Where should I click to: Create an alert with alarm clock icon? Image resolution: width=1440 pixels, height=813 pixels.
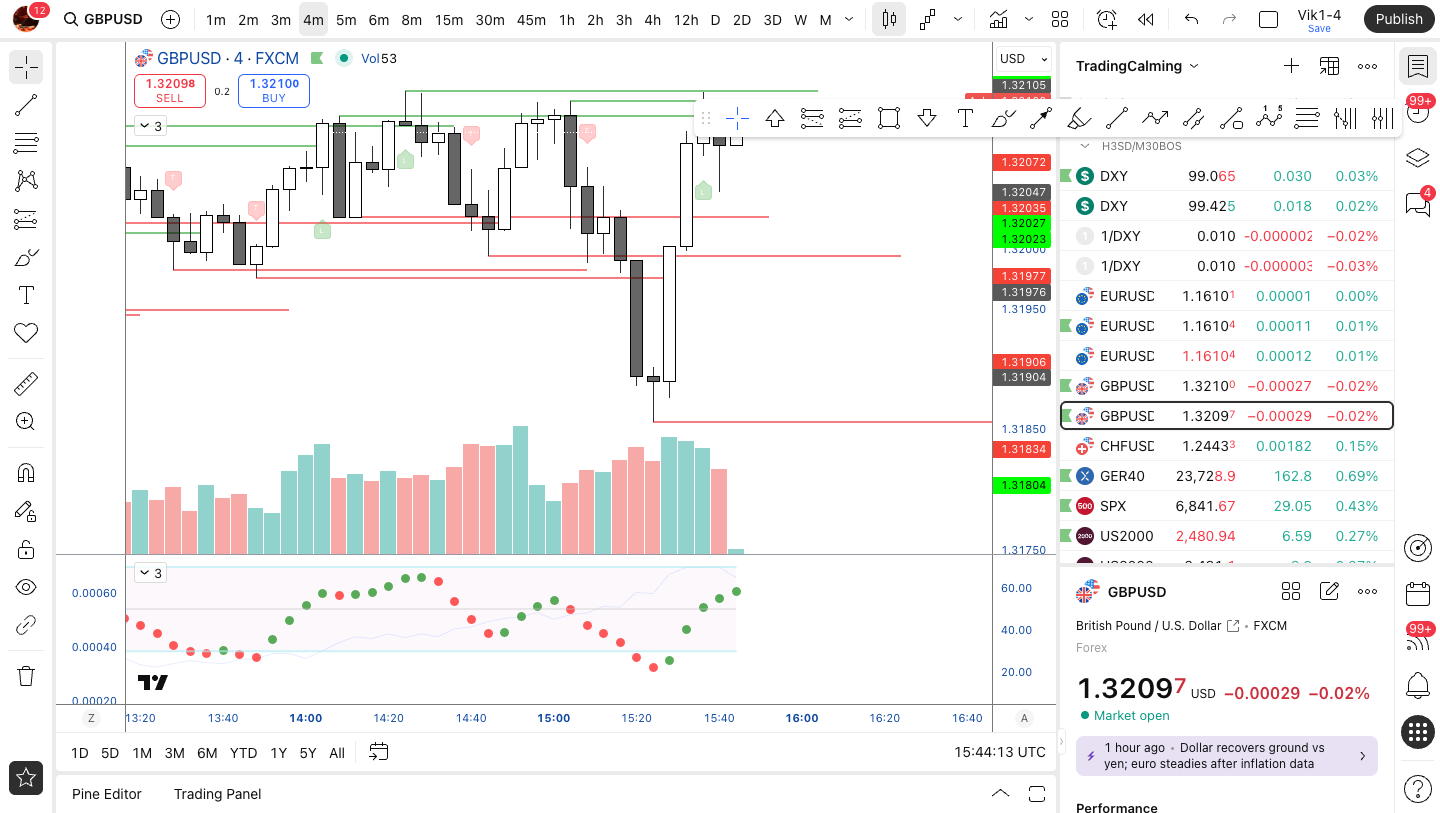[1106, 19]
